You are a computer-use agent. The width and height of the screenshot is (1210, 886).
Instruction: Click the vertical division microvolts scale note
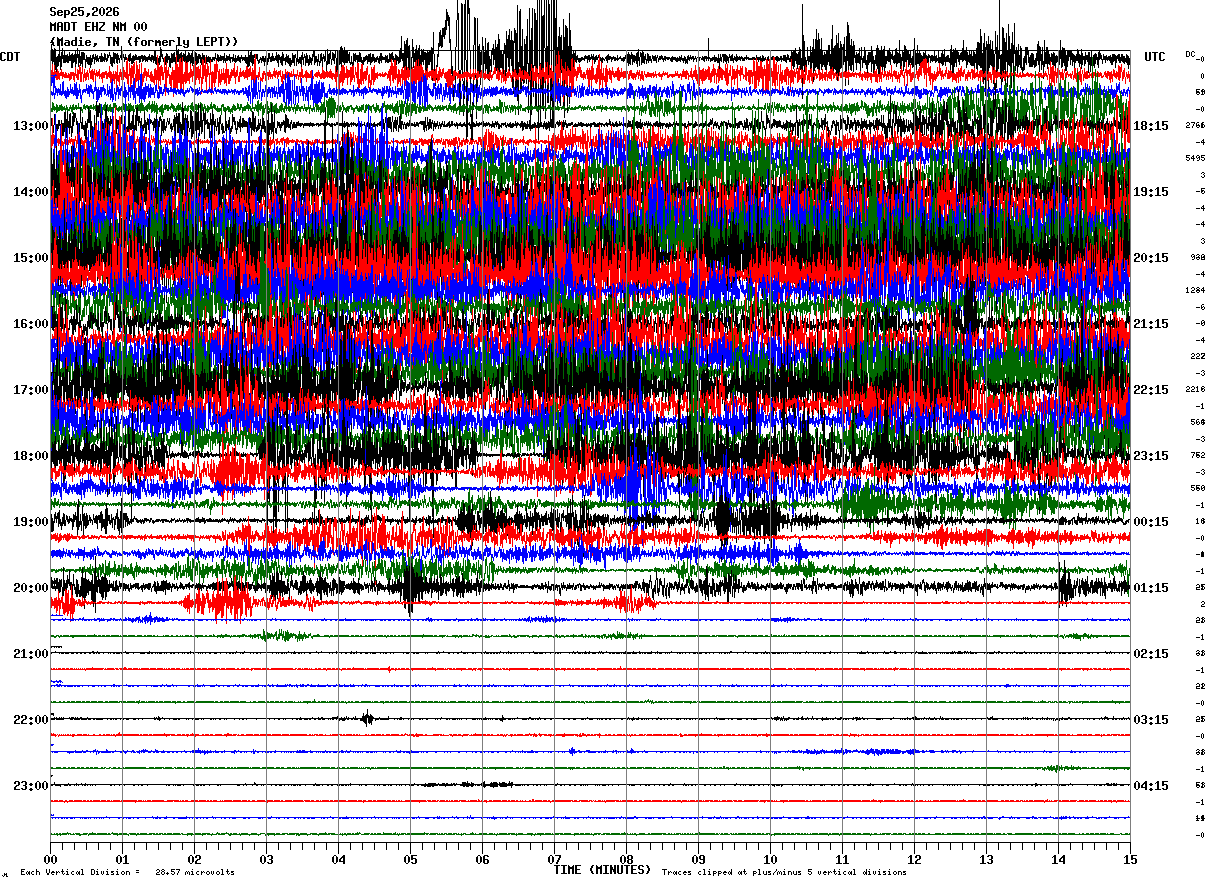point(127,872)
